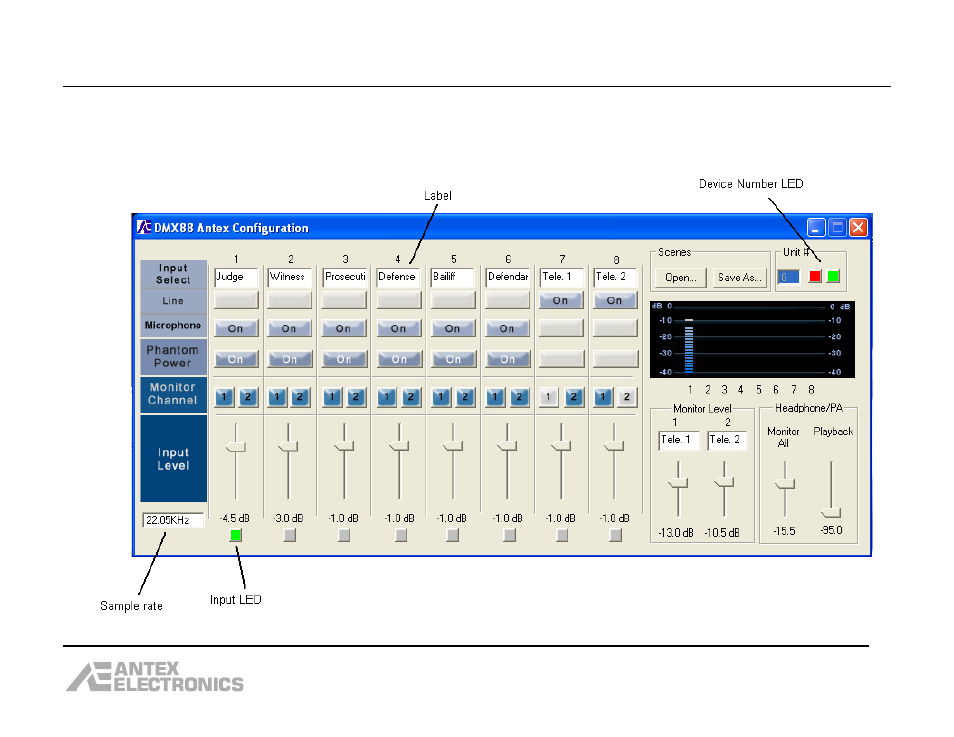Screen dimensions: 954x737
Task: Enable Phantom Power for channel 8
Action: (615, 359)
